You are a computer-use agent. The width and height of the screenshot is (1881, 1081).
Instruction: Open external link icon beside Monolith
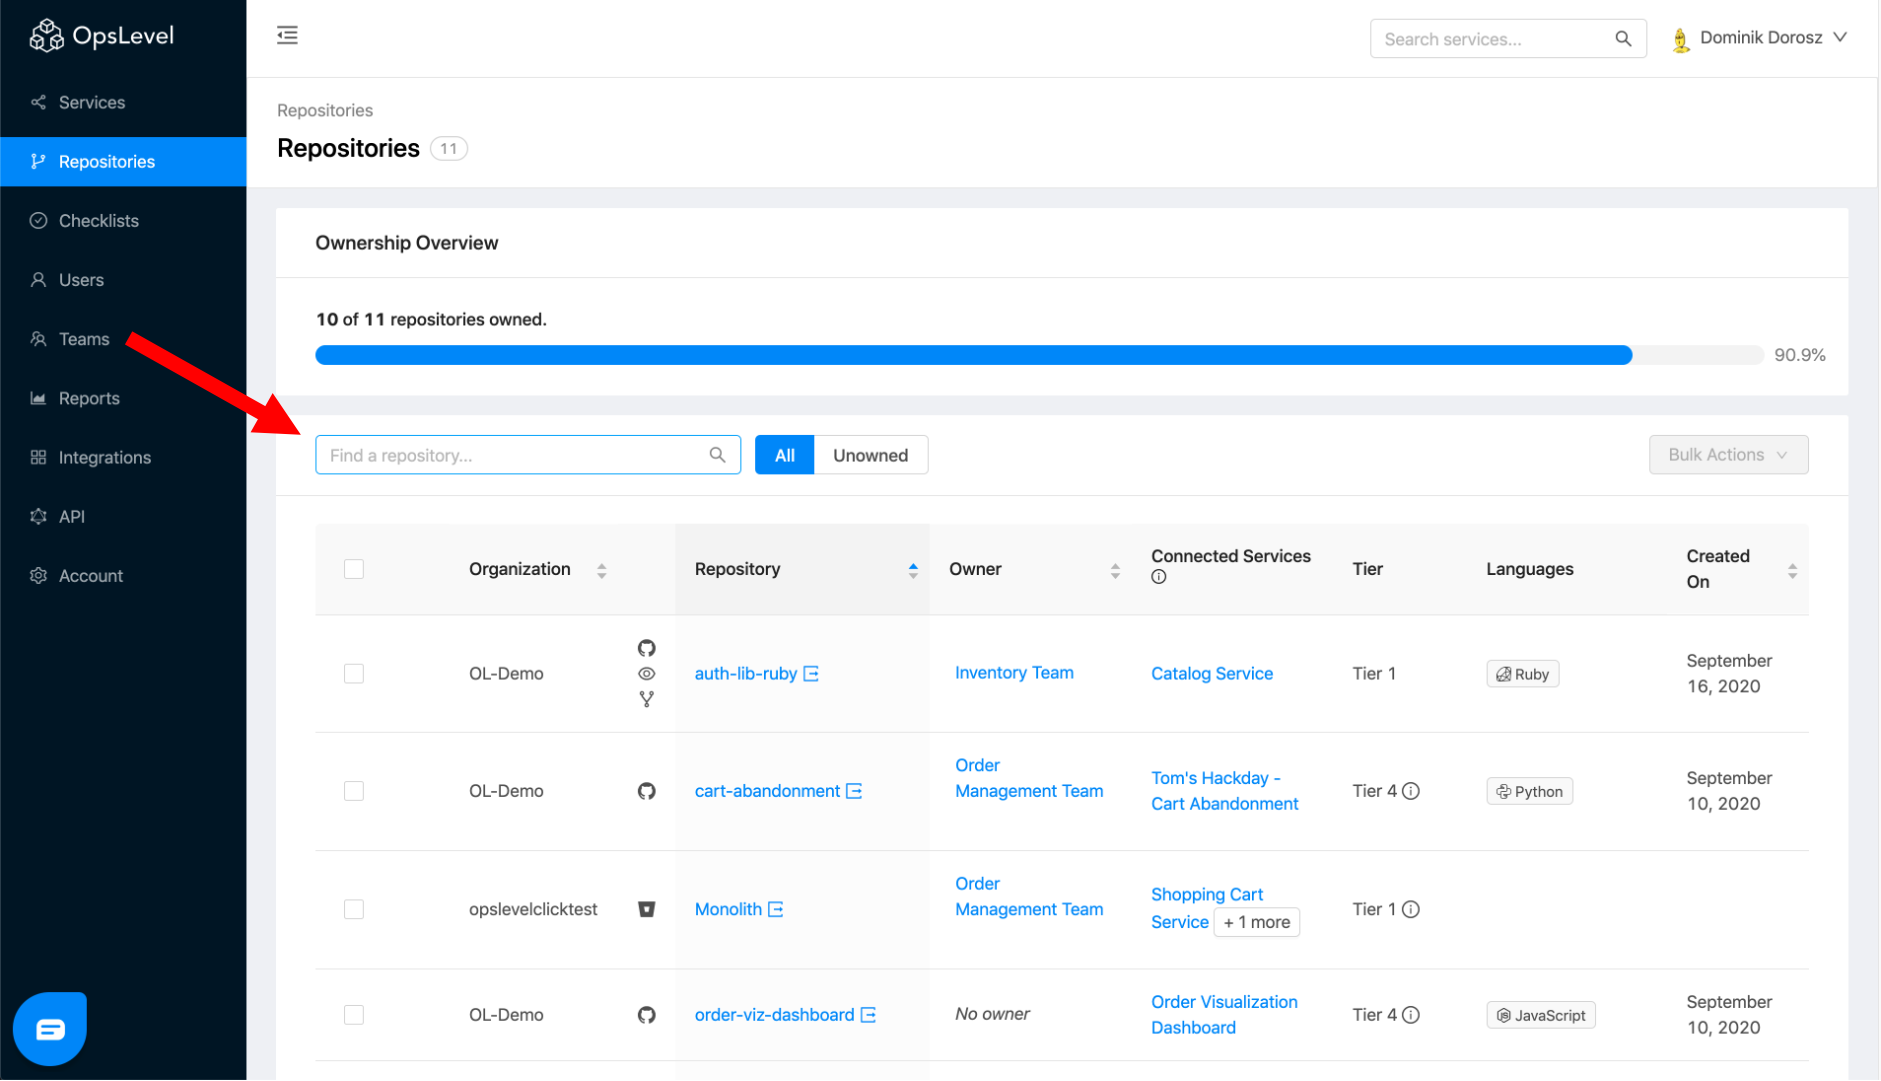click(776, 909)
